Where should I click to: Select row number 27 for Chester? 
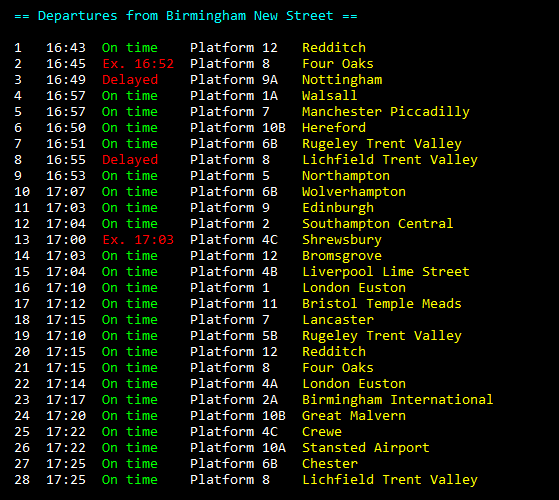tap(22, 464)
